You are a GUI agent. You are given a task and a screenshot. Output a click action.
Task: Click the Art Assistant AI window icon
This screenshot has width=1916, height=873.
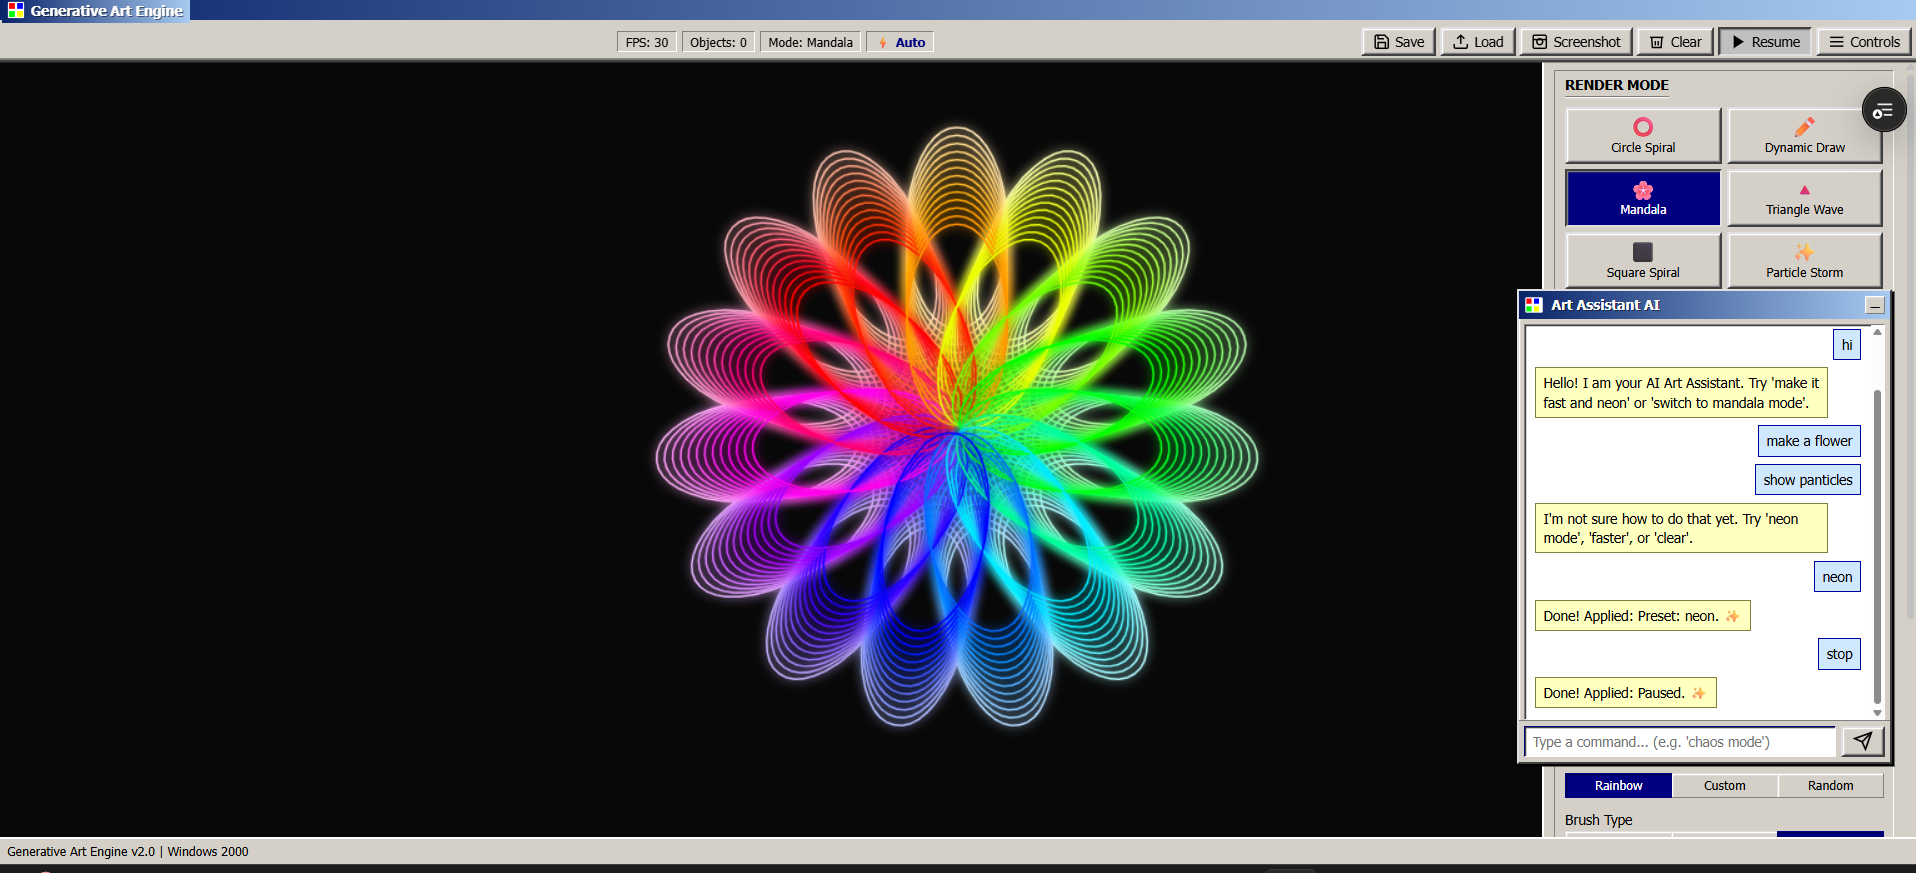click(x=1534, y=305)
